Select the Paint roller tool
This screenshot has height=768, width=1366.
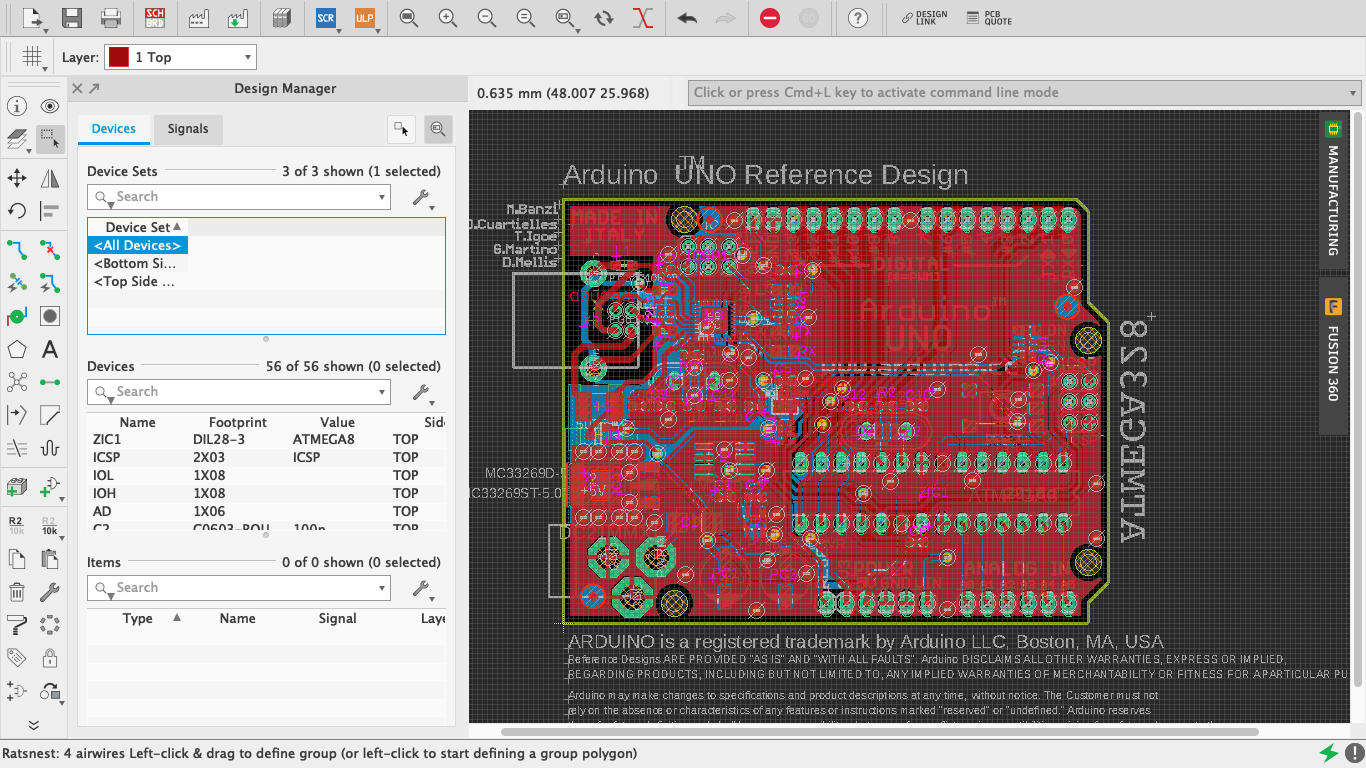pyautogui.click(x=17, y=625)
